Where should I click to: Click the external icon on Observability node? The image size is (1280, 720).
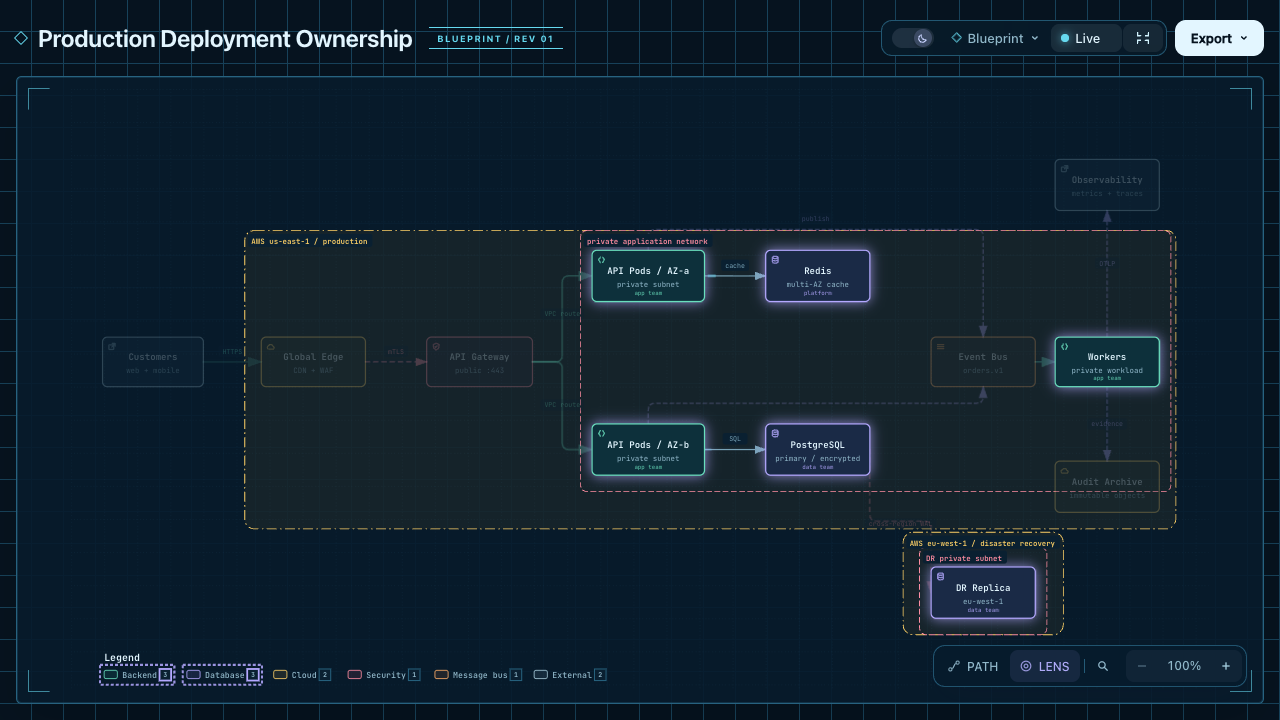[x=1064, y=169]
